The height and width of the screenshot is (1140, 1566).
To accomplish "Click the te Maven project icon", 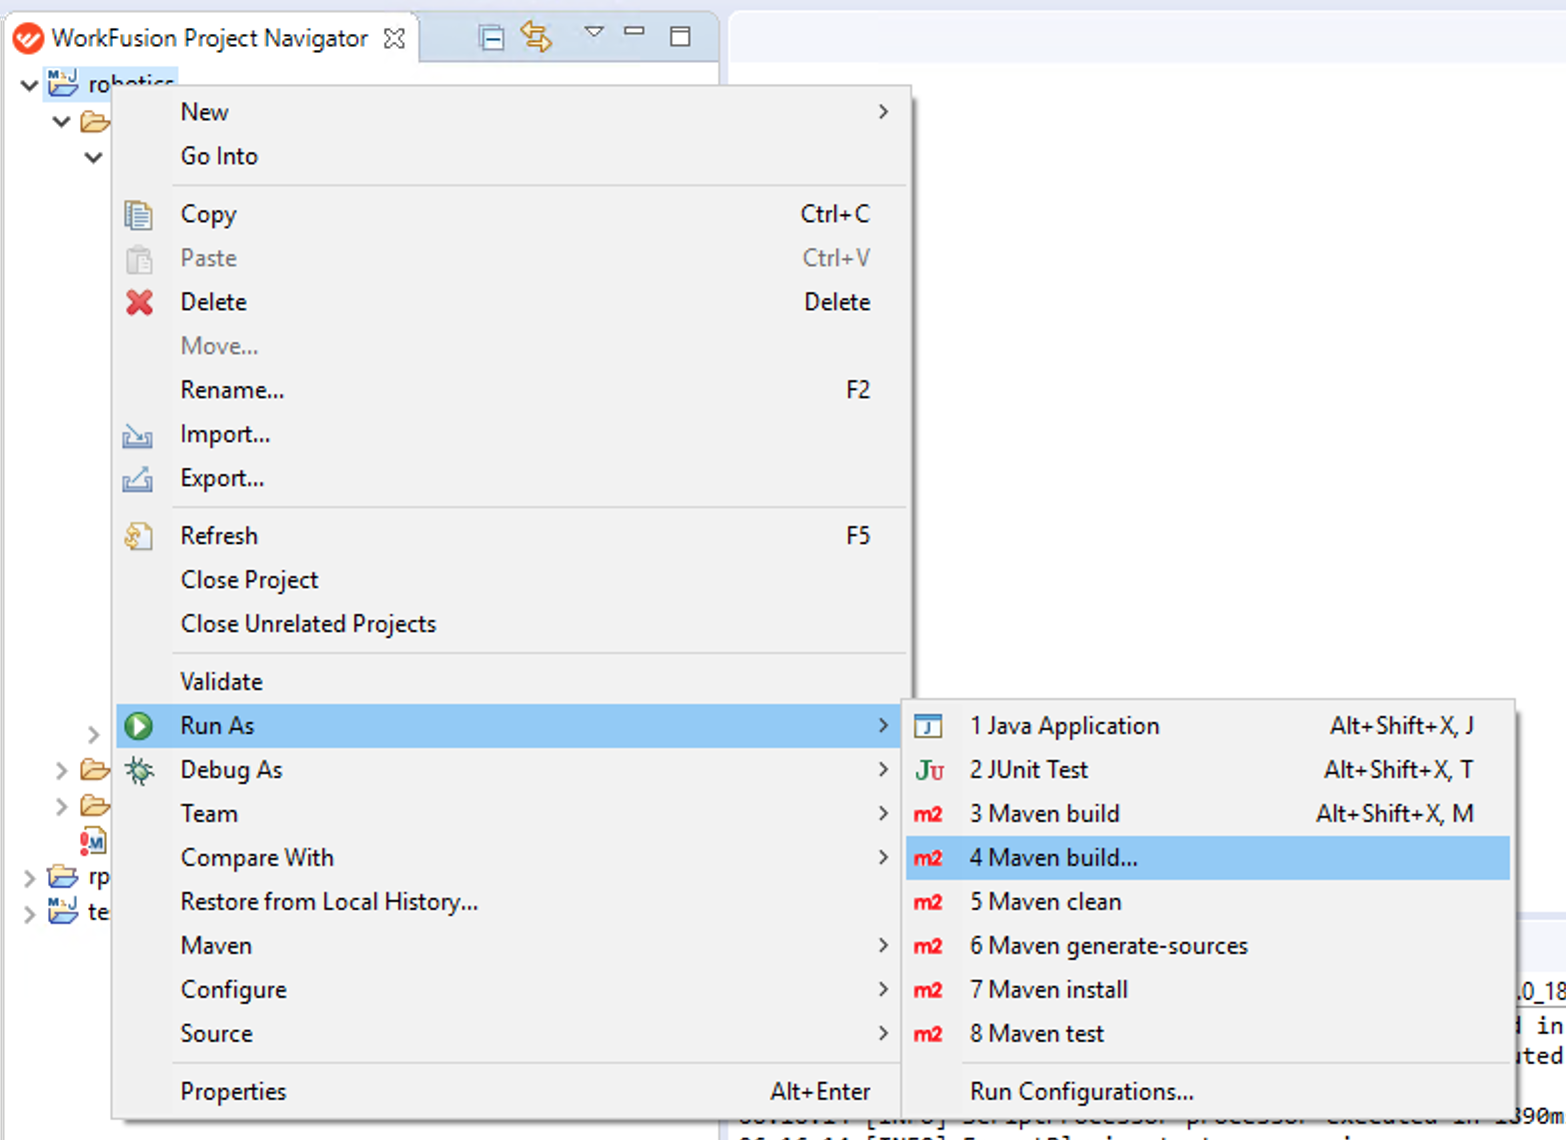I will click(x=63, y=910).
